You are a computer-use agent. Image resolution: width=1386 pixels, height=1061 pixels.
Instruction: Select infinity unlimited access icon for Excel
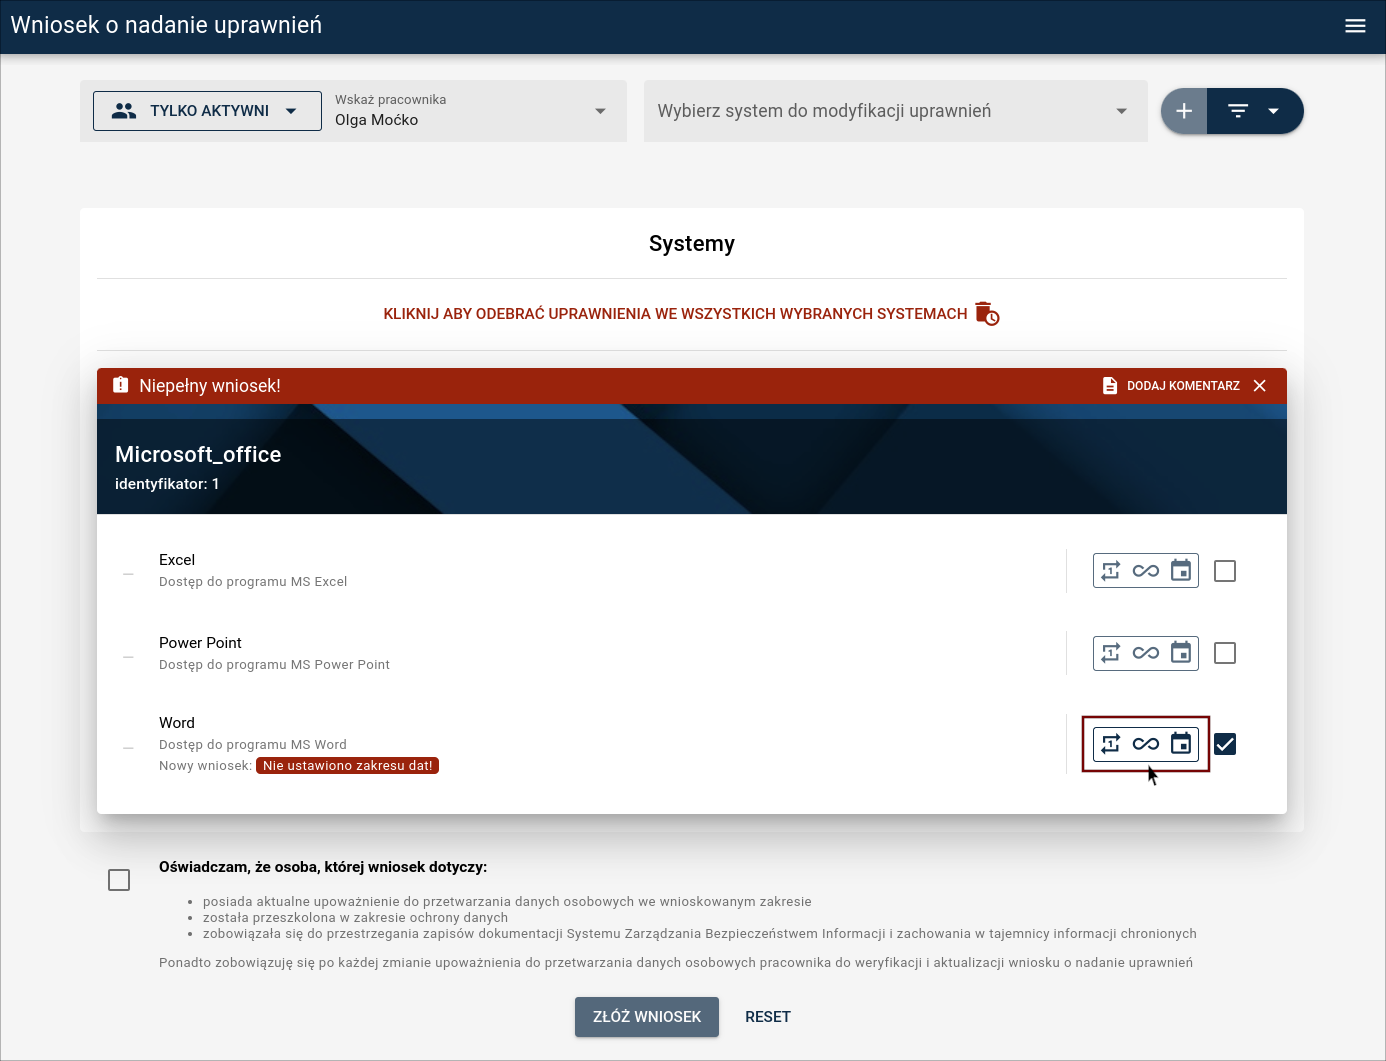tap(1146, 571)
